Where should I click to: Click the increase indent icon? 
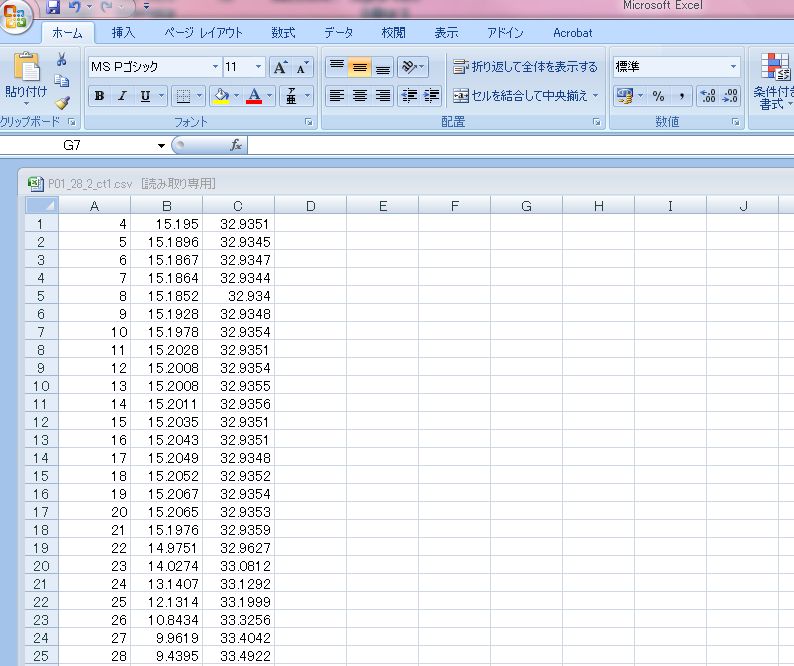click(431, 96)
